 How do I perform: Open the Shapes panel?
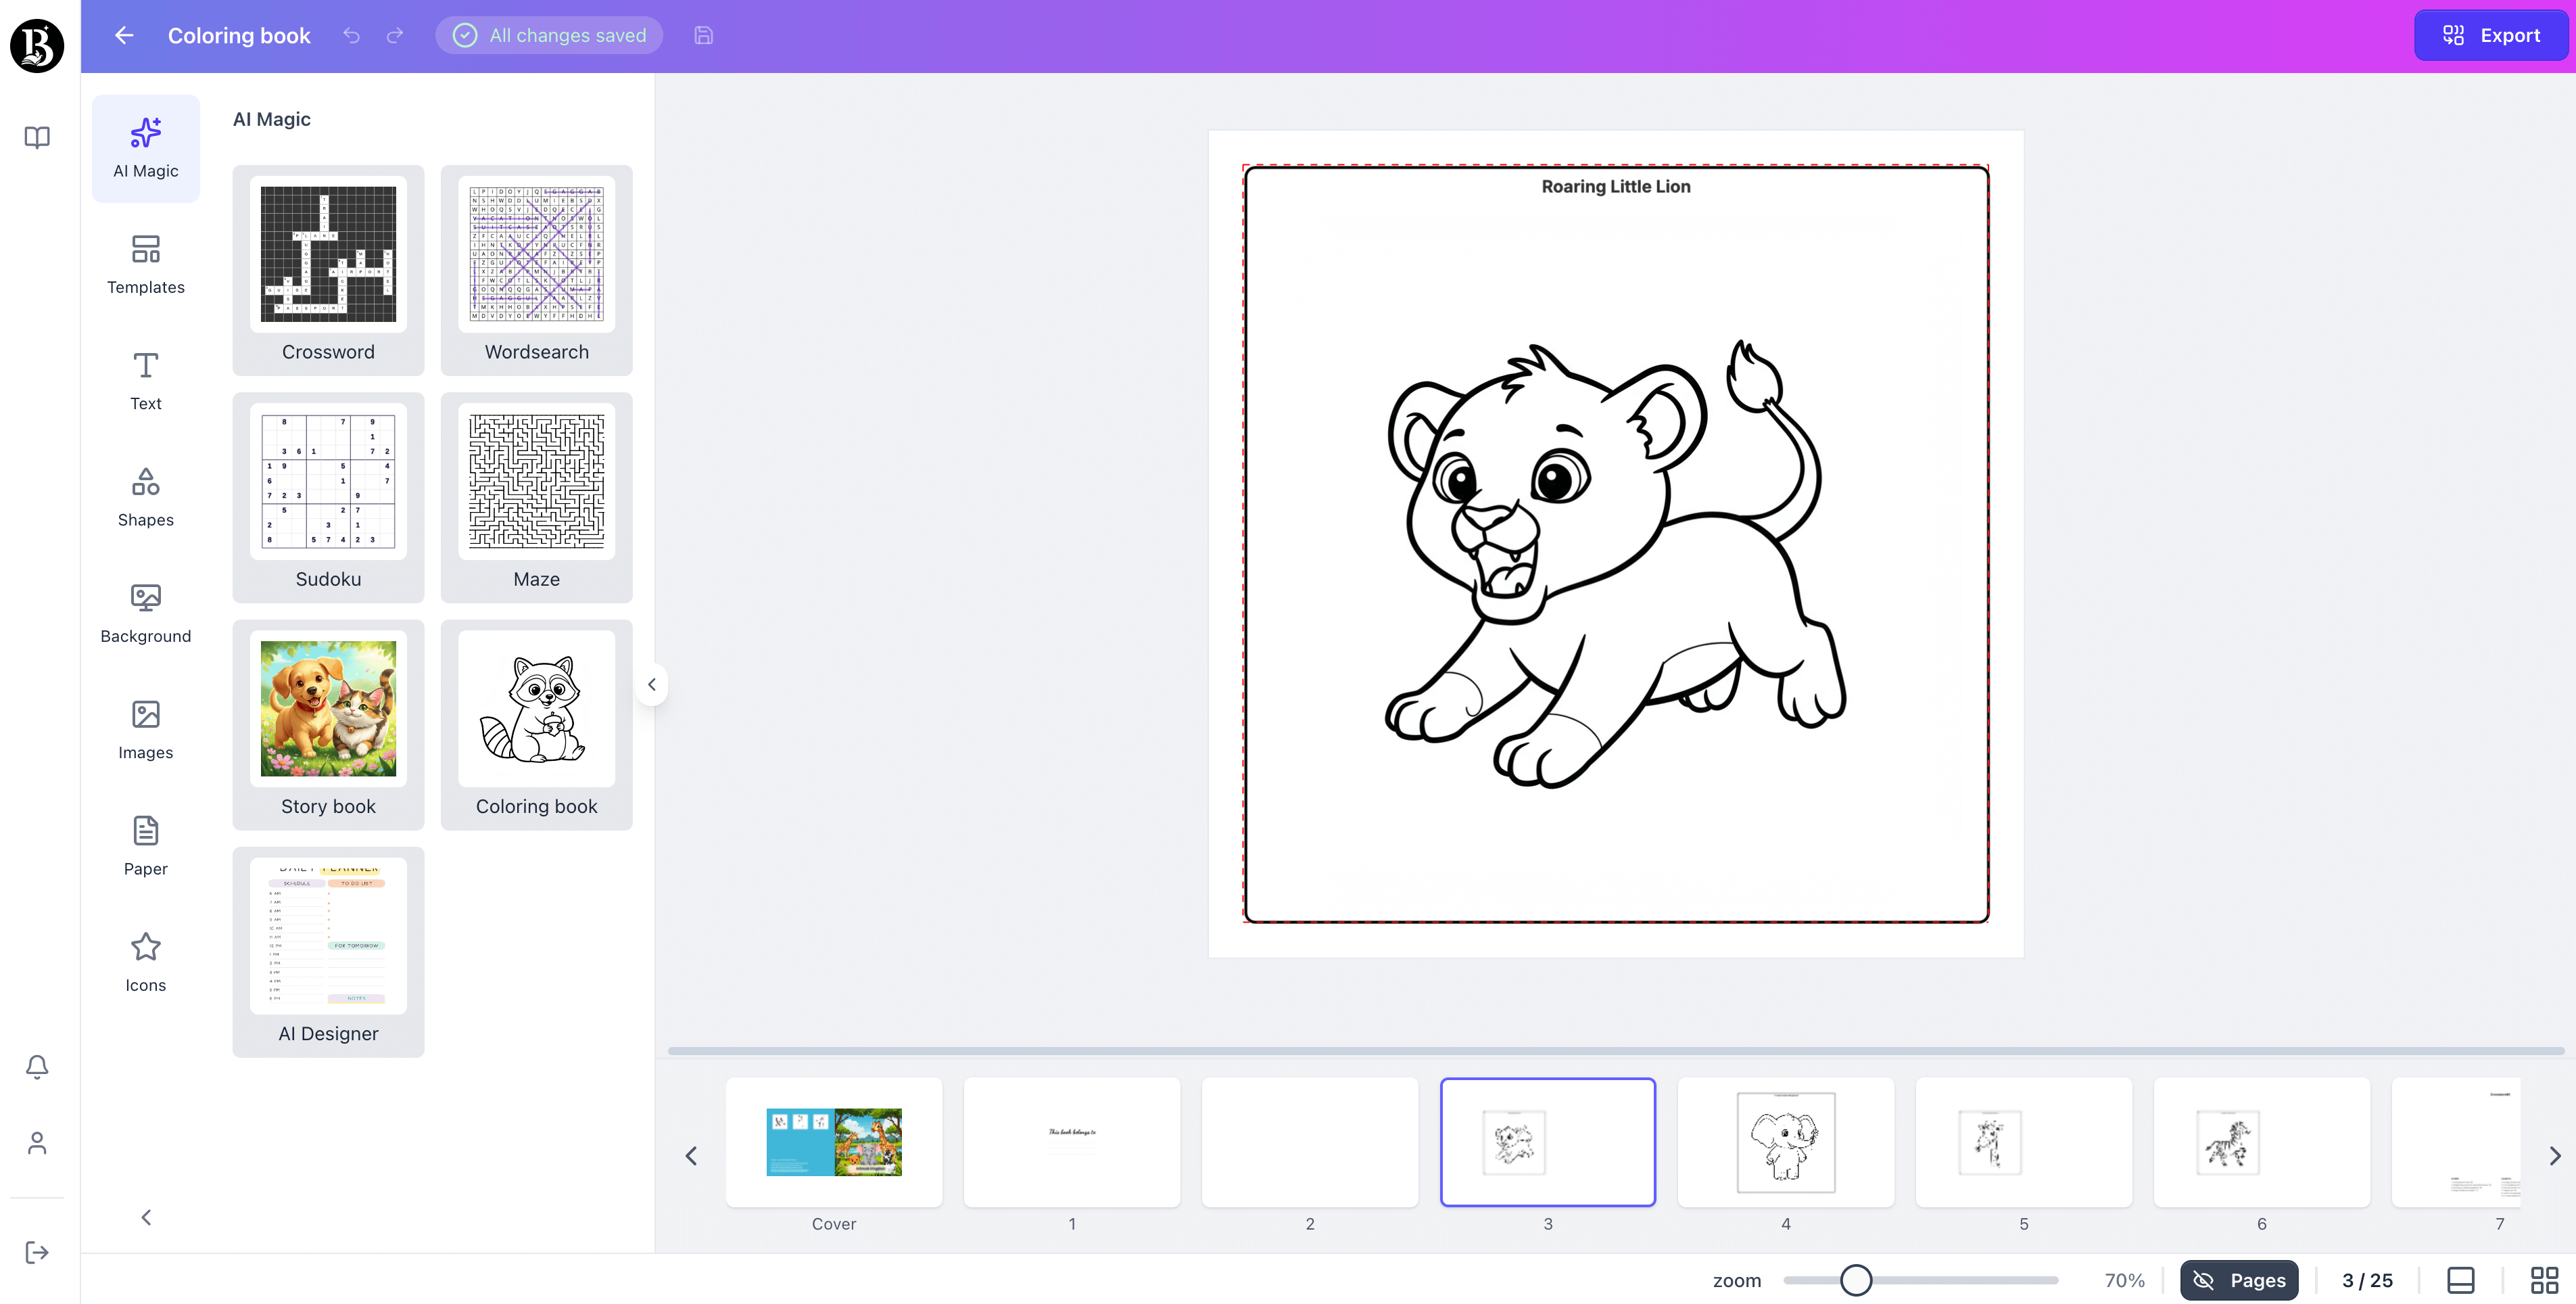145,497
